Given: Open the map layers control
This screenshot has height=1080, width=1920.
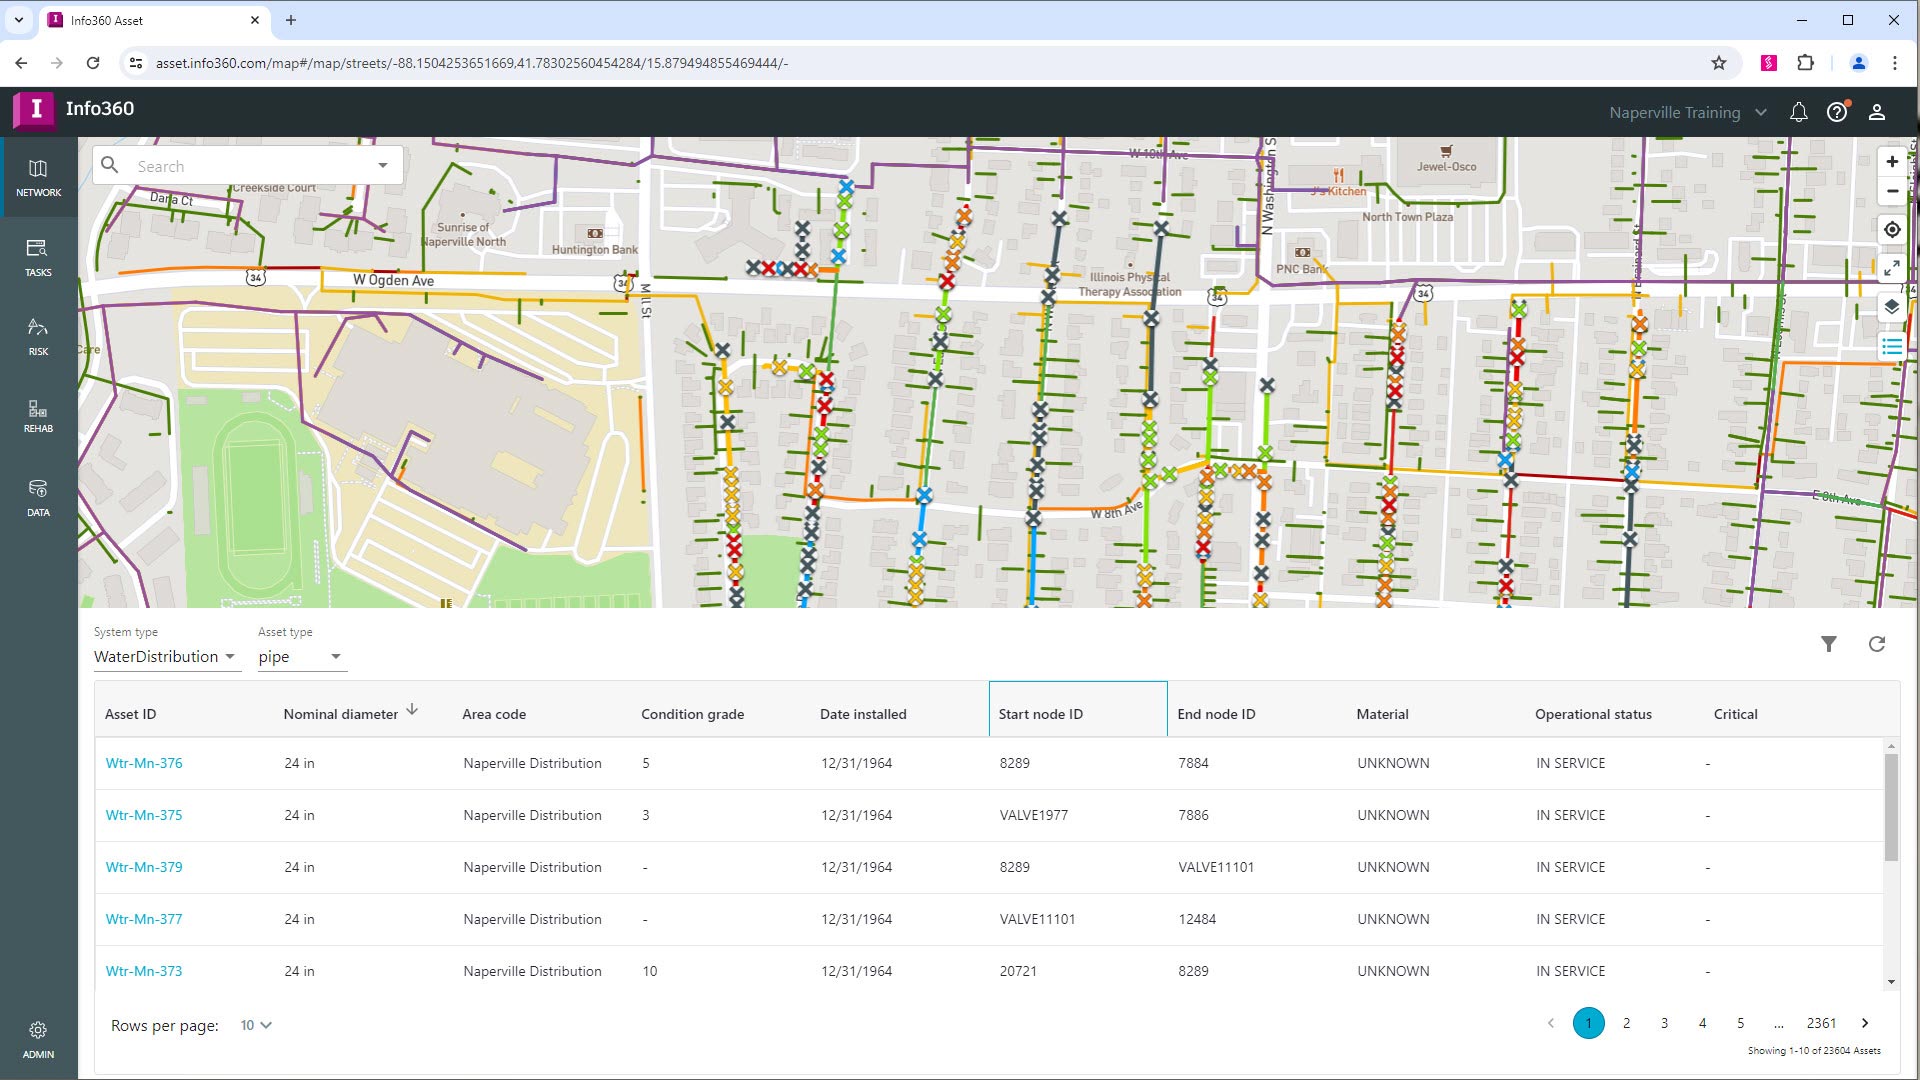Looking at the screenshot, I should [x=1891, y=307].
